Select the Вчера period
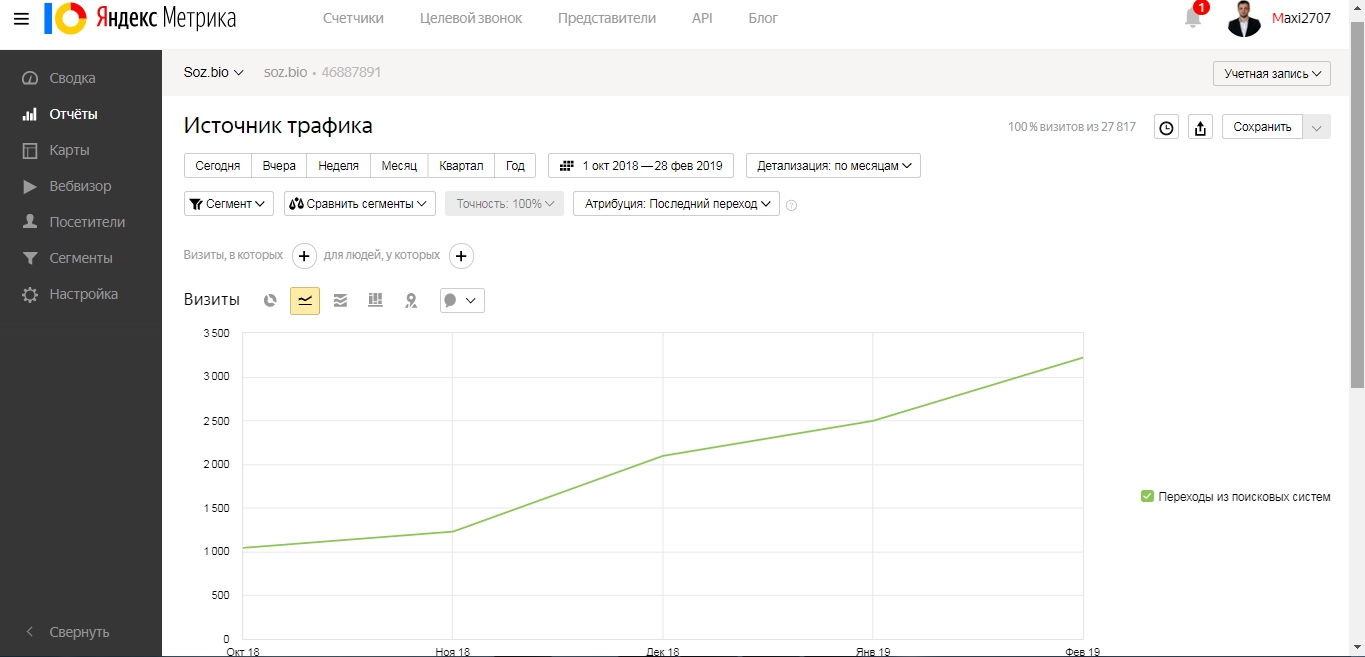Screen dimensions: 1365x657 [279, 166]
